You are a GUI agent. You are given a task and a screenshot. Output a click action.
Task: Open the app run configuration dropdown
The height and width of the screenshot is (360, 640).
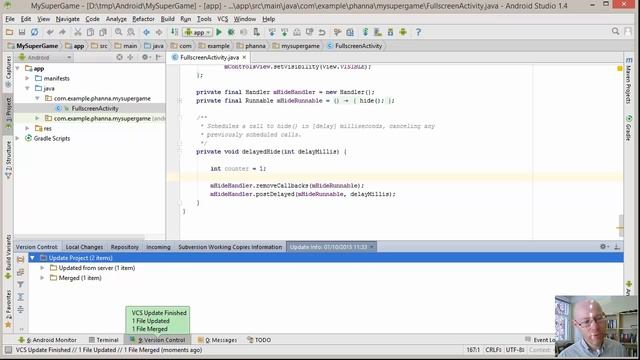(197, 32)
